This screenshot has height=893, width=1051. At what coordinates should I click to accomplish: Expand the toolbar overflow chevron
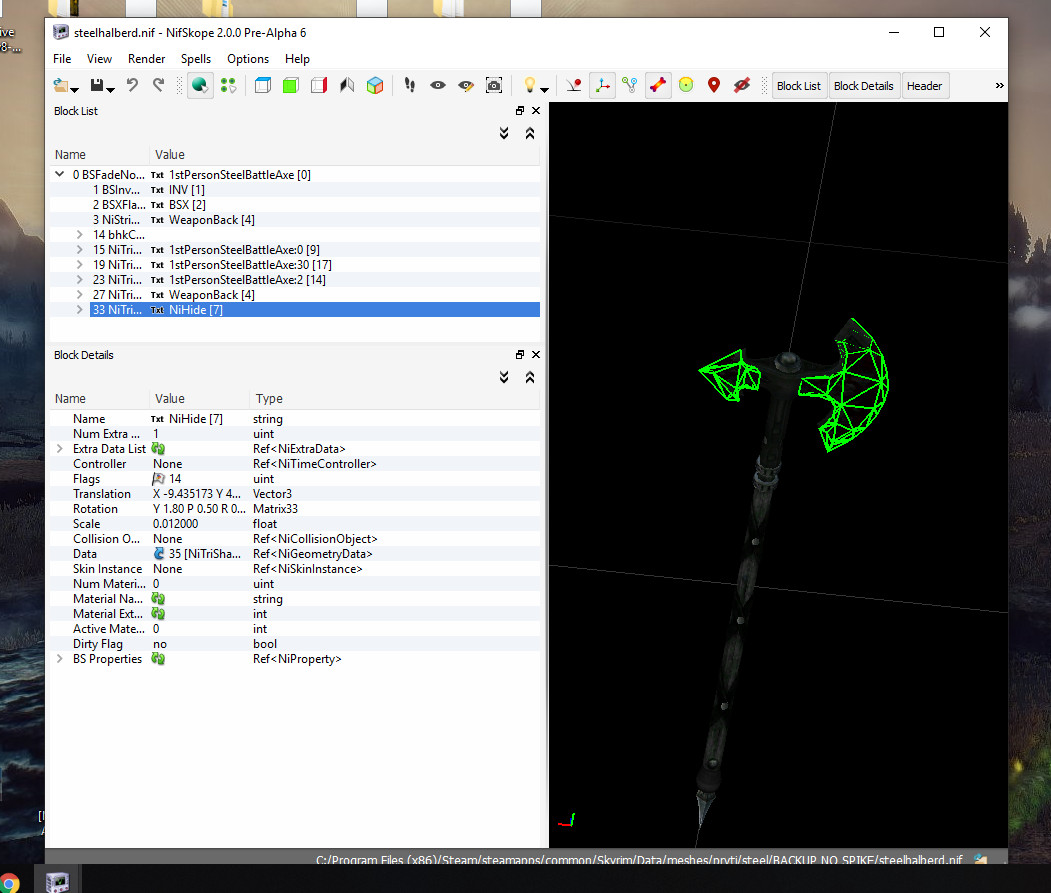click(x=999, y=86)
